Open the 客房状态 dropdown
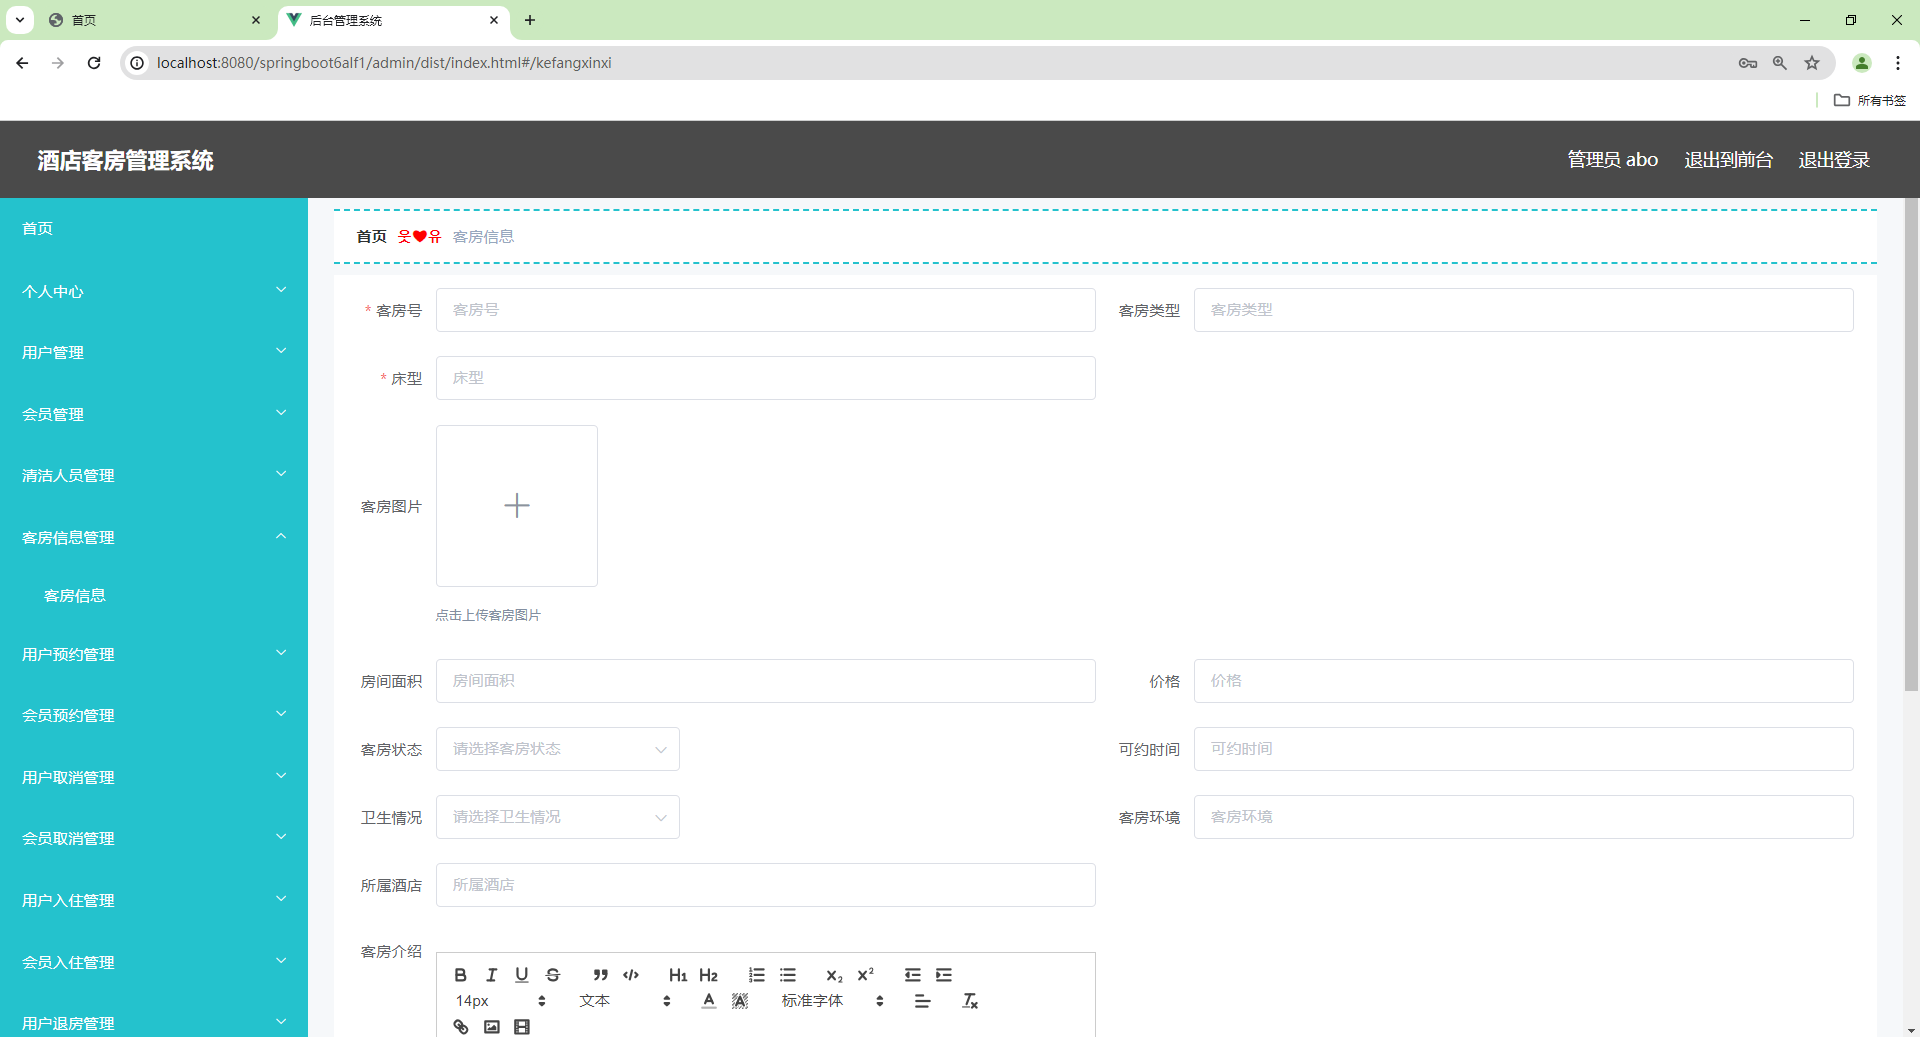Screen dimensions: 1920x1037 click(557, 749)
